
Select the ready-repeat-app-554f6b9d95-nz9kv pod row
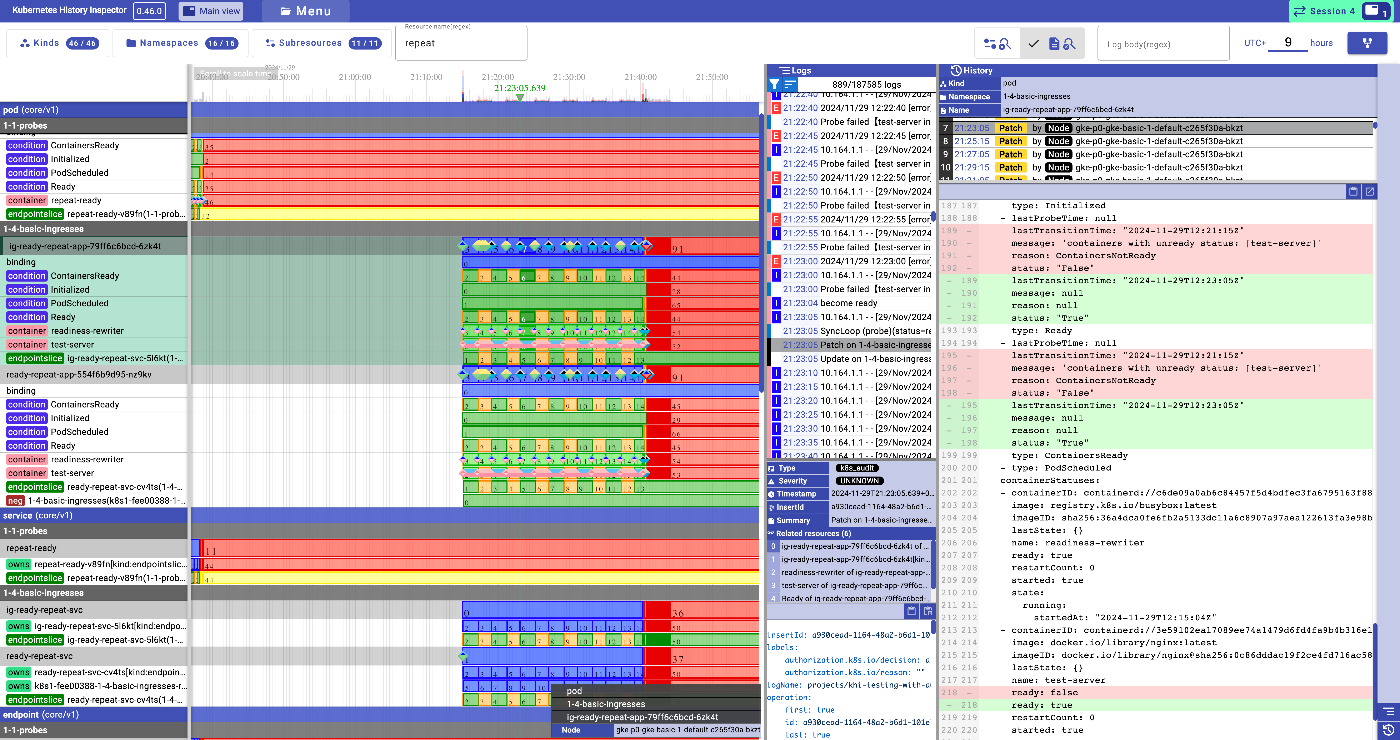(94, 374)
